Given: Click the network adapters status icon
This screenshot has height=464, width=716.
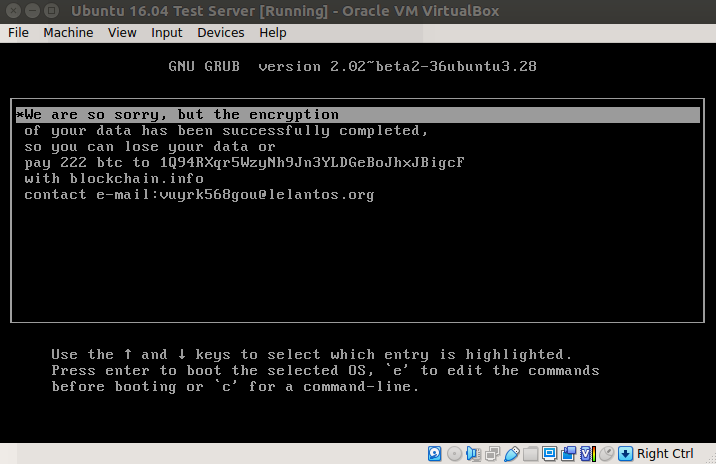Looking at the screenshot, I should [492, 453].
